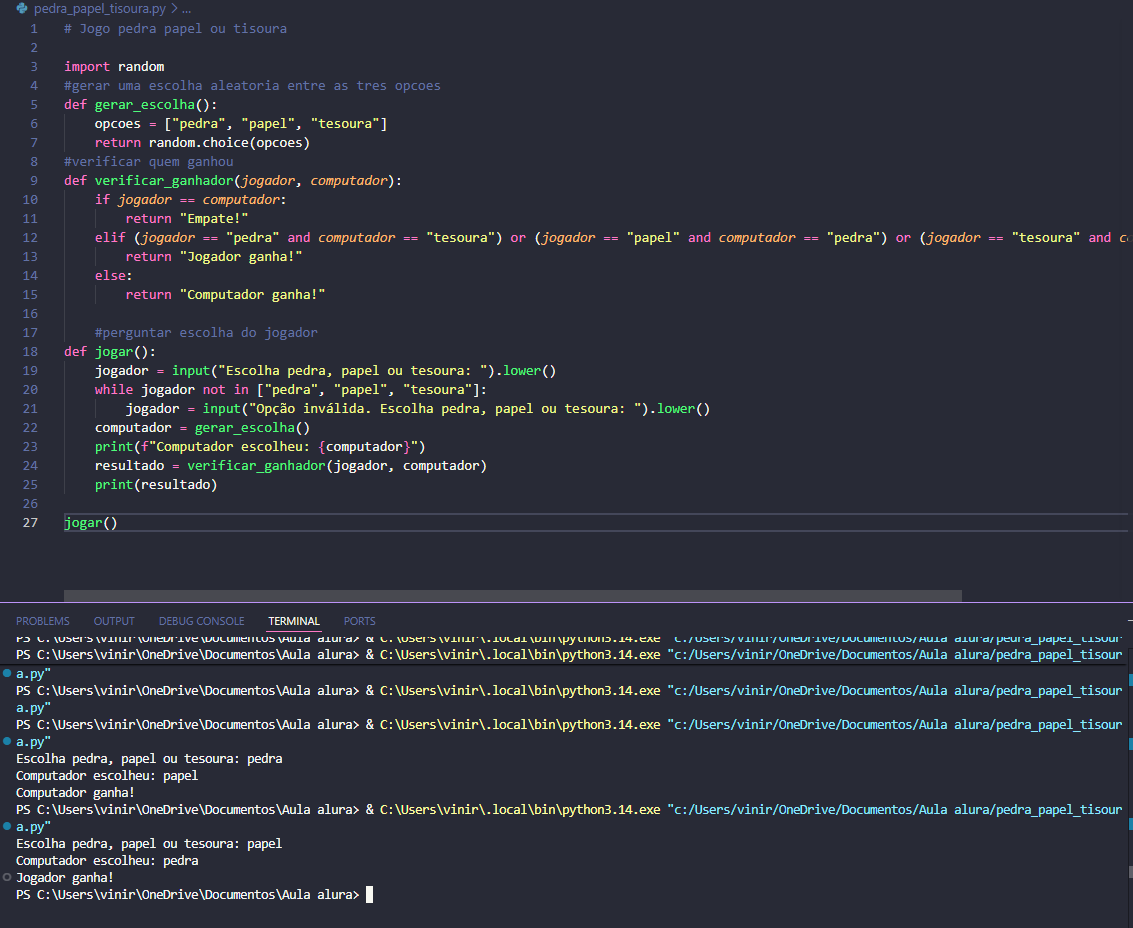The image size is (1133, 928).
Task: Click the topmost blue command decoration dot
Action: (x=7, y=673)
